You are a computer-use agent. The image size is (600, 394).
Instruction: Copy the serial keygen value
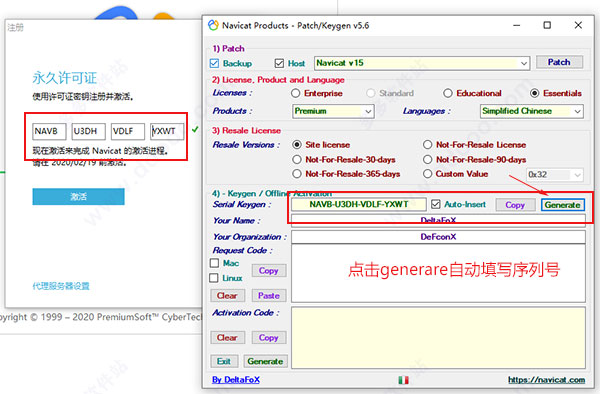click(x=515, y=205)
